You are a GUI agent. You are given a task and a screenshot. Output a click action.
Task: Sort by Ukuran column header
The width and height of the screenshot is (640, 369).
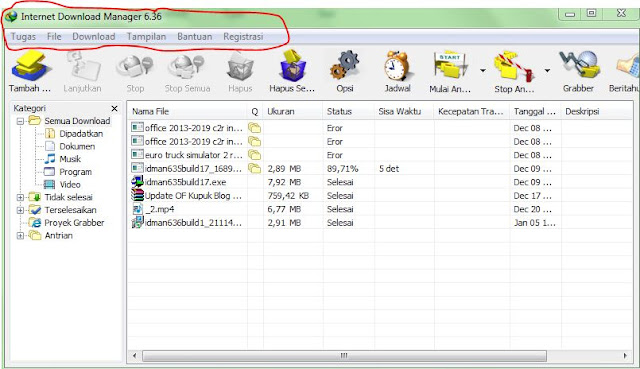pos(293,111)
